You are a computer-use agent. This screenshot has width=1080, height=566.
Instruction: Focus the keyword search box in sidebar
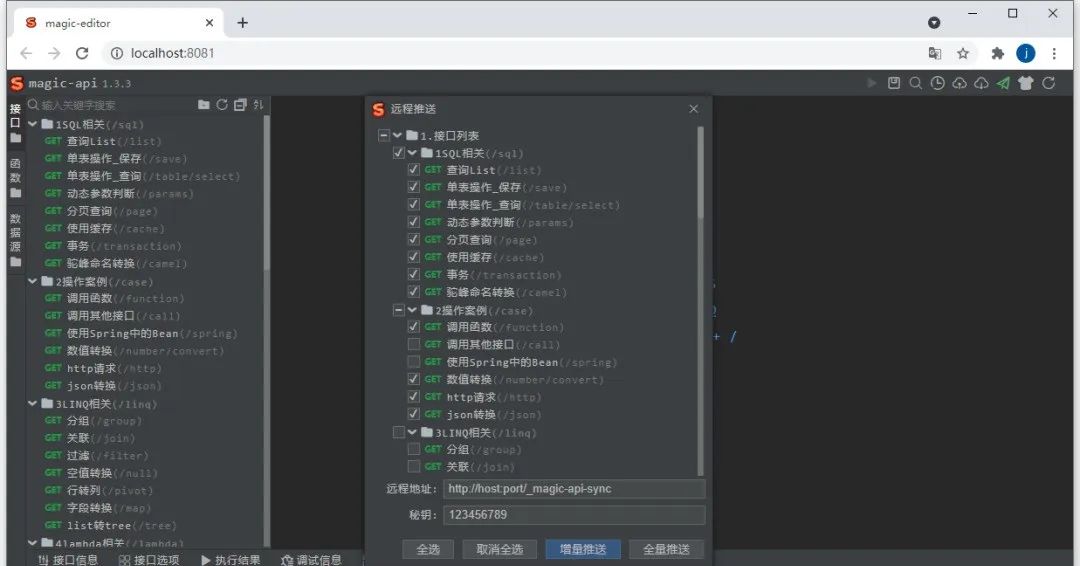pyautogui.click(x=110, y=105)
